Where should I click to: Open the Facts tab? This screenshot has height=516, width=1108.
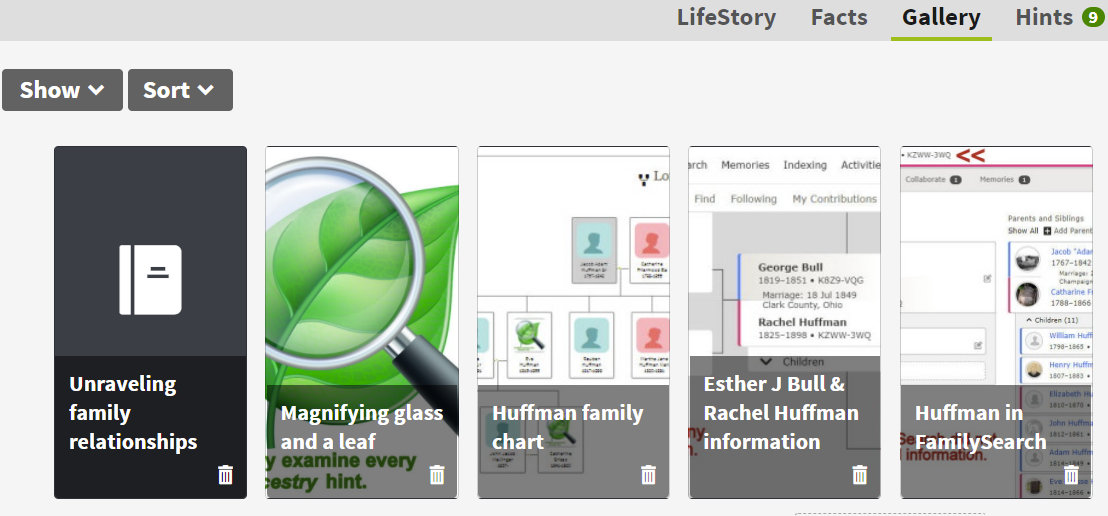pos(839,17)
